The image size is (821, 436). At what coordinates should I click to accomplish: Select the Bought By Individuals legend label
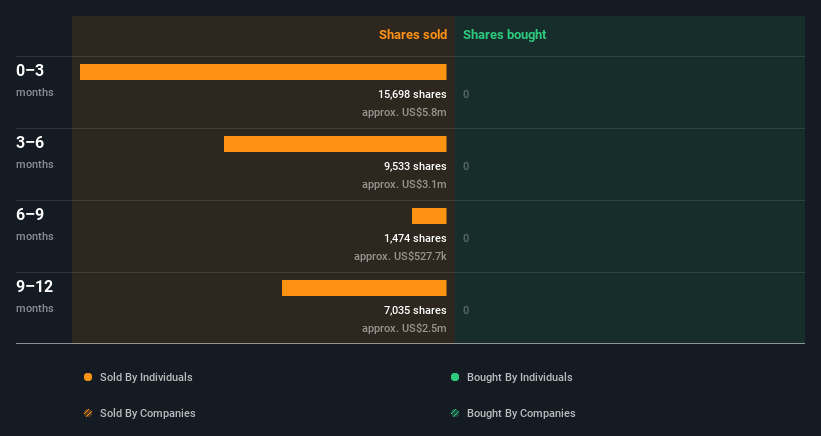[x=519, y=377]
